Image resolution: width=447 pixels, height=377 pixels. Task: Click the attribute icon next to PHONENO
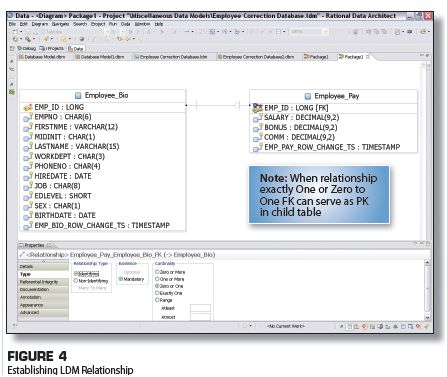27,166
